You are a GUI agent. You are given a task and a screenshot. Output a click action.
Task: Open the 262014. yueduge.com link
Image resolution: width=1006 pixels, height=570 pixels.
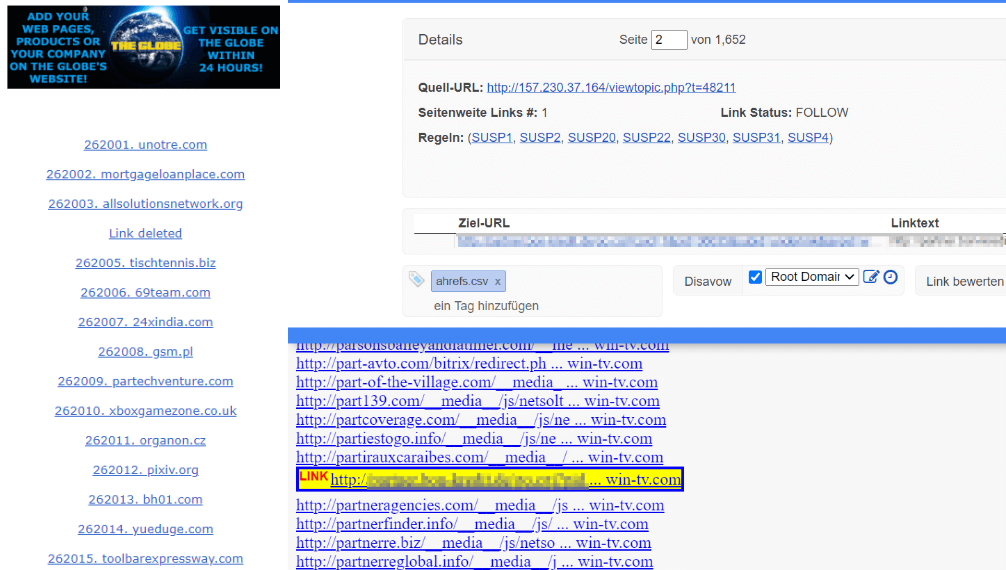pyautogui.click(x=146, y=529)
